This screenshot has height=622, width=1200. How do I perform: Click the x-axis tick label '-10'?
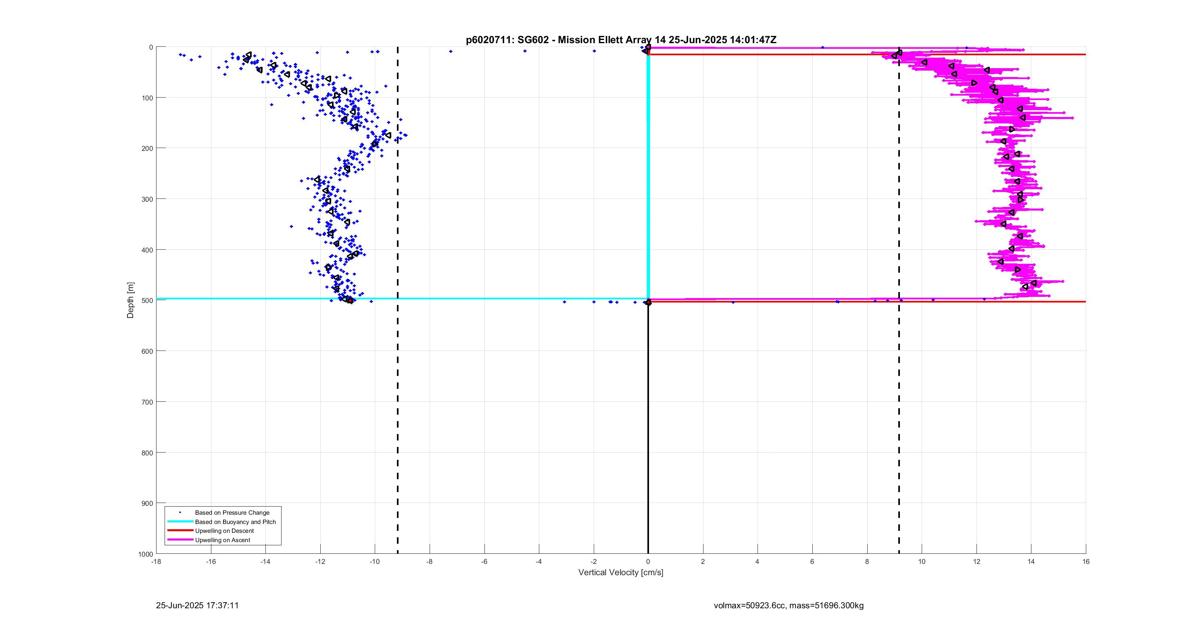[x=375, y=561]
